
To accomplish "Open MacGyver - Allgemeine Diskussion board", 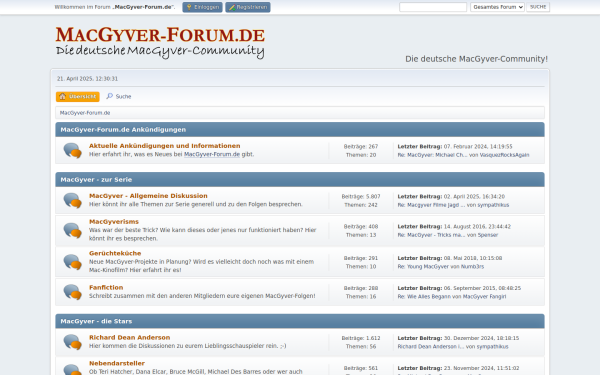I will (148, 196).
